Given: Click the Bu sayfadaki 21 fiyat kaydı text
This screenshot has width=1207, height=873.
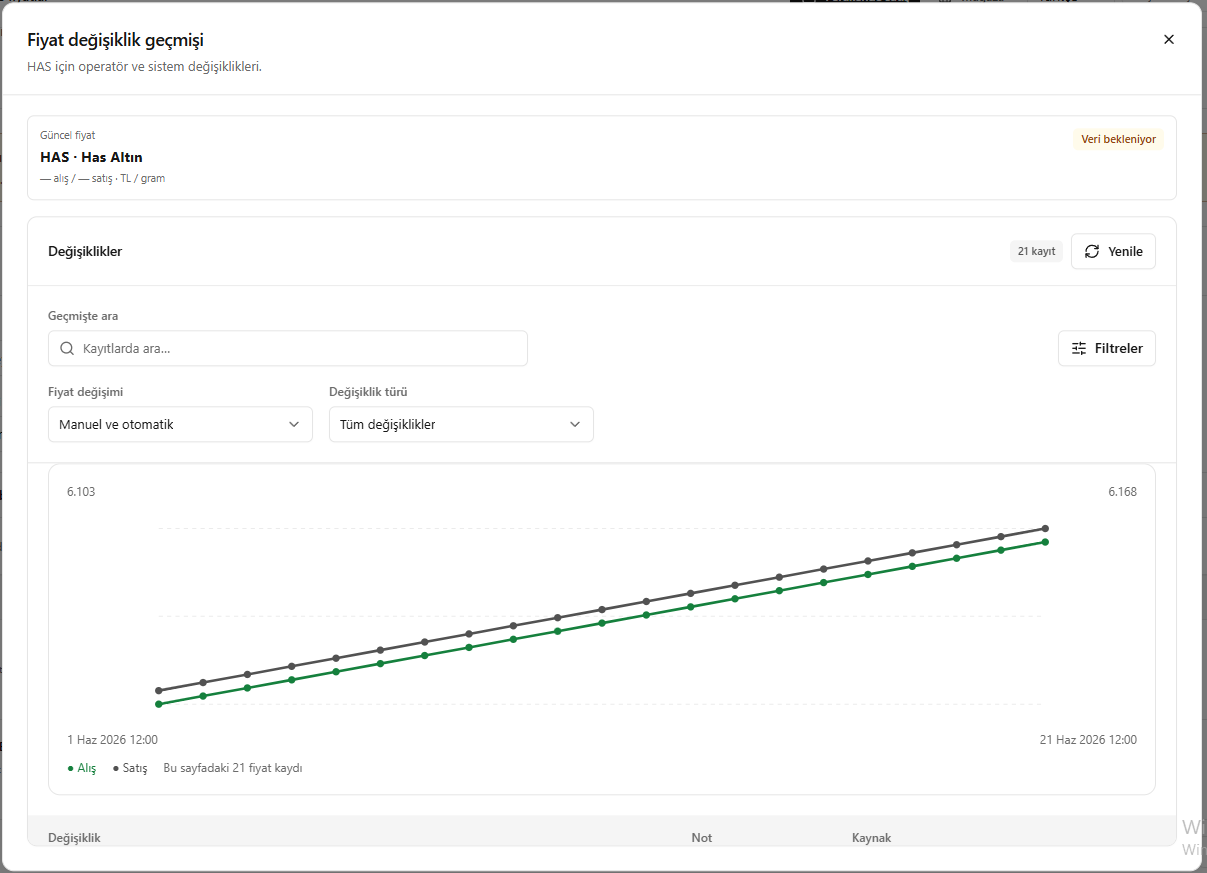Looking at the screenshot, I should point(233,768).
